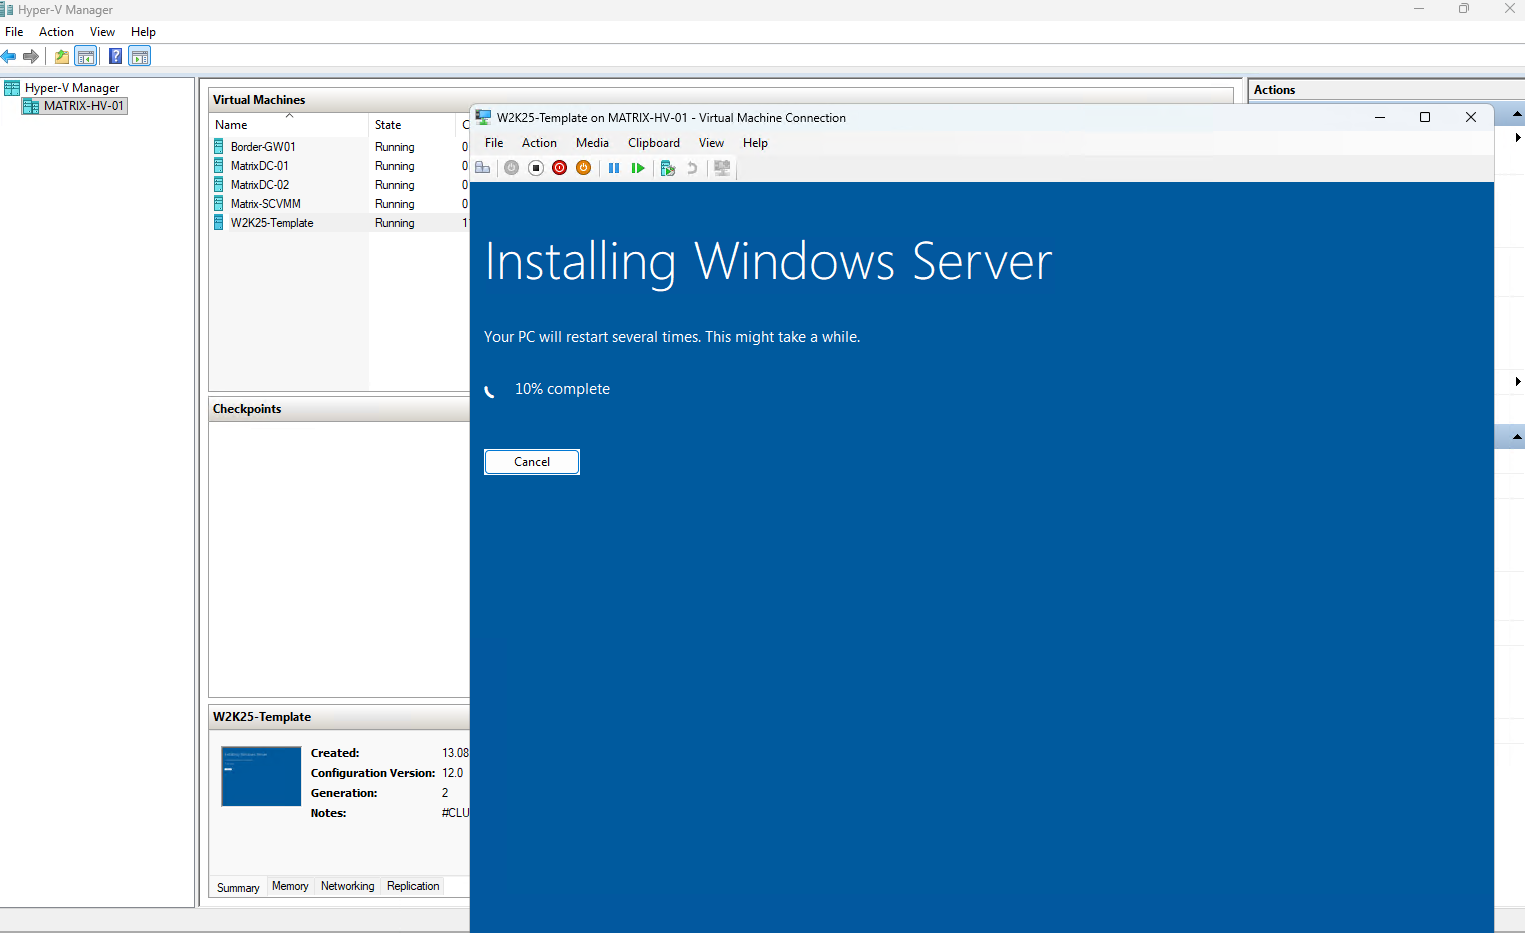Click the Up One Level folder icon

(x=62, y=56)
